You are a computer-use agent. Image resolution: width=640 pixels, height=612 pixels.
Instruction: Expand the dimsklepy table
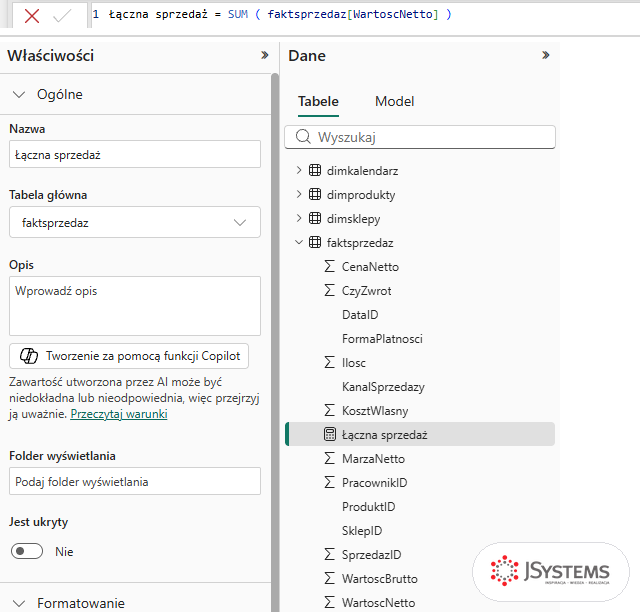pyautogui.click(x=299, y=218)
